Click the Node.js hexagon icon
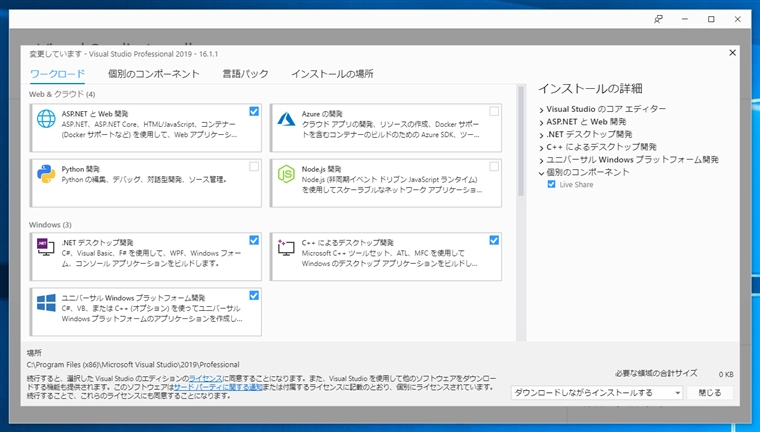This screenshot has width=760, height=432. click(286, 174)
